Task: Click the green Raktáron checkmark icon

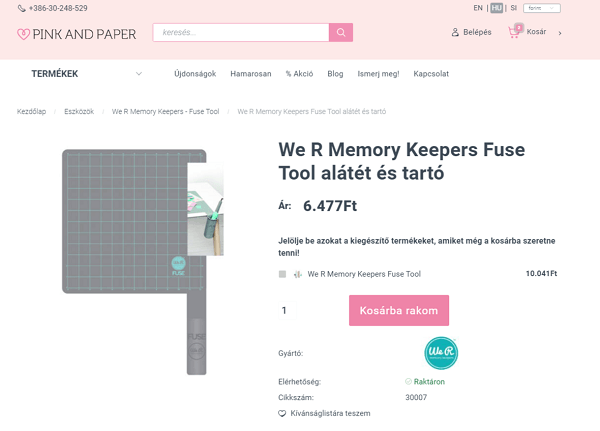Action: (408, 382)
